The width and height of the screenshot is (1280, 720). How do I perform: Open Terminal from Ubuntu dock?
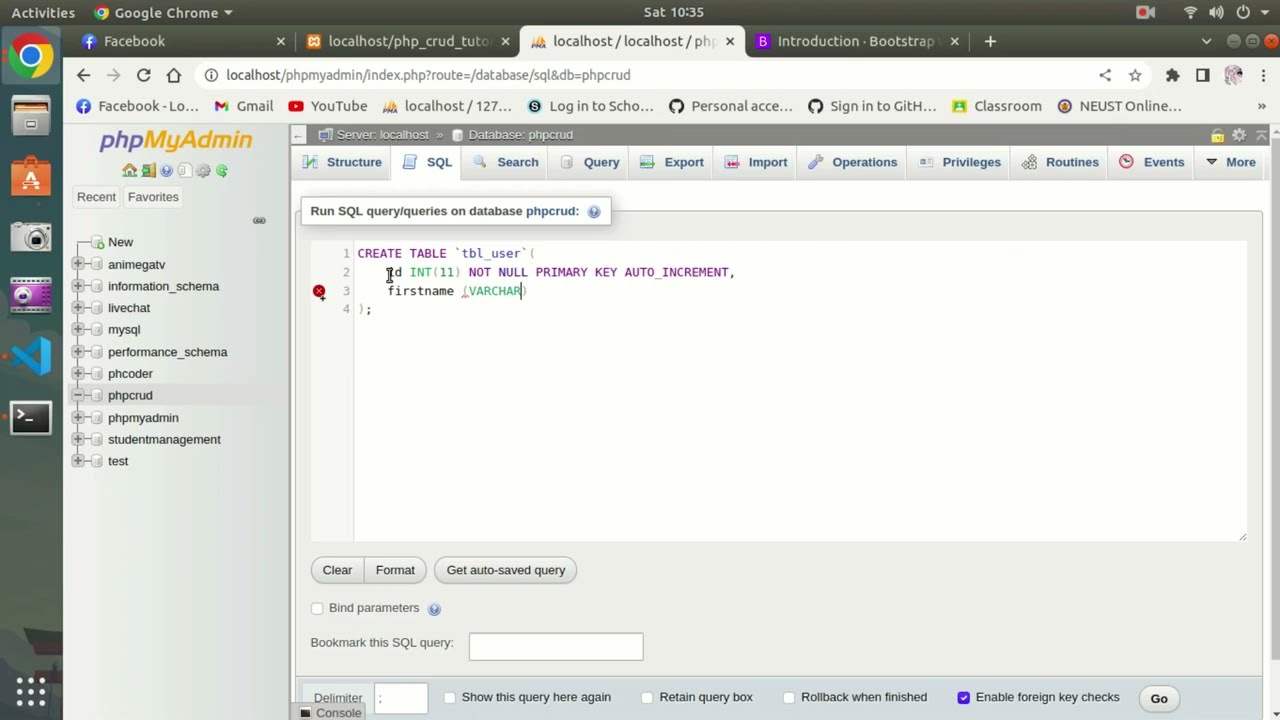coord(31,417)
